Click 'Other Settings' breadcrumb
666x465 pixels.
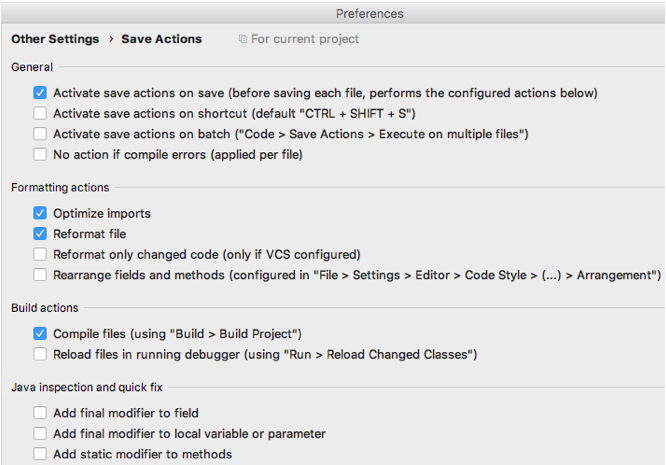tap(55, 39)
